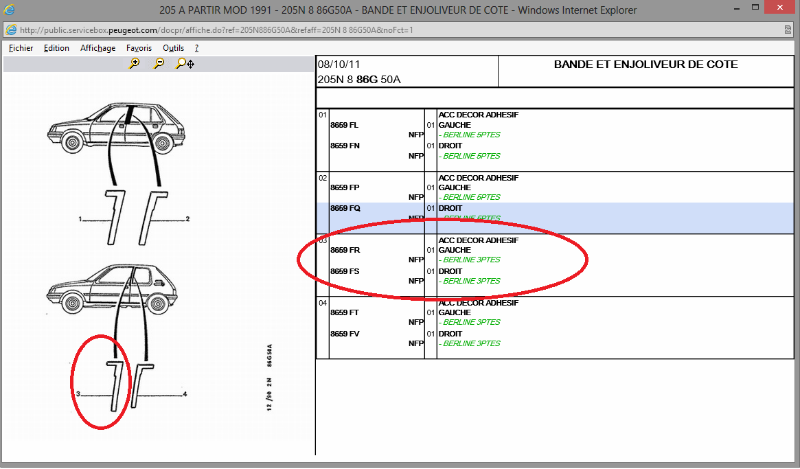Minimize the Internet Explorer window

coord(737,9)
